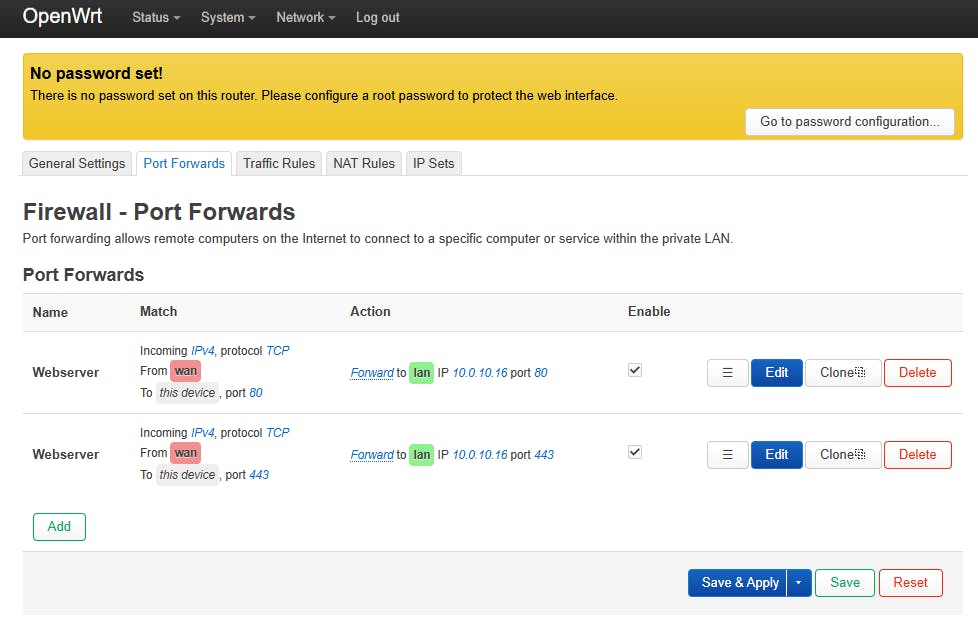Click the drag handle icon for port 443 rule
The height and width of the screenshot is (630, 978).
point(727,455)
